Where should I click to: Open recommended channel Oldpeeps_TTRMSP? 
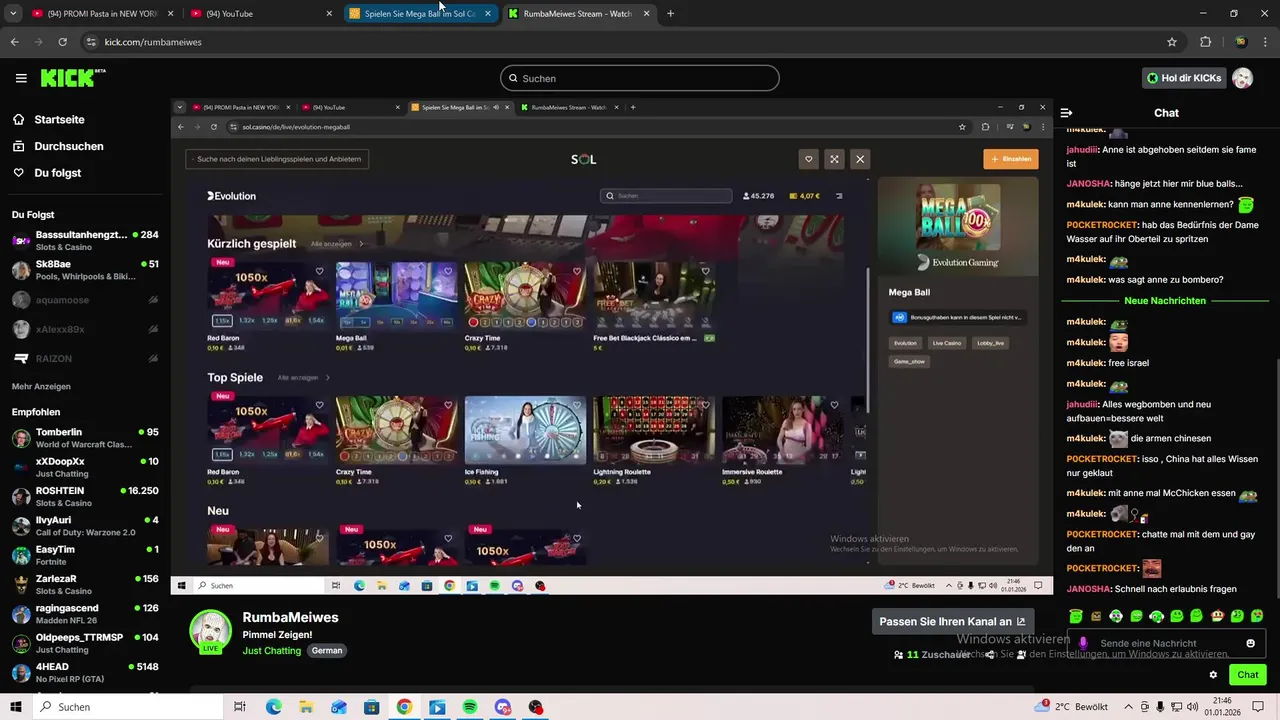pyautogui.click(x=85, y=643)
